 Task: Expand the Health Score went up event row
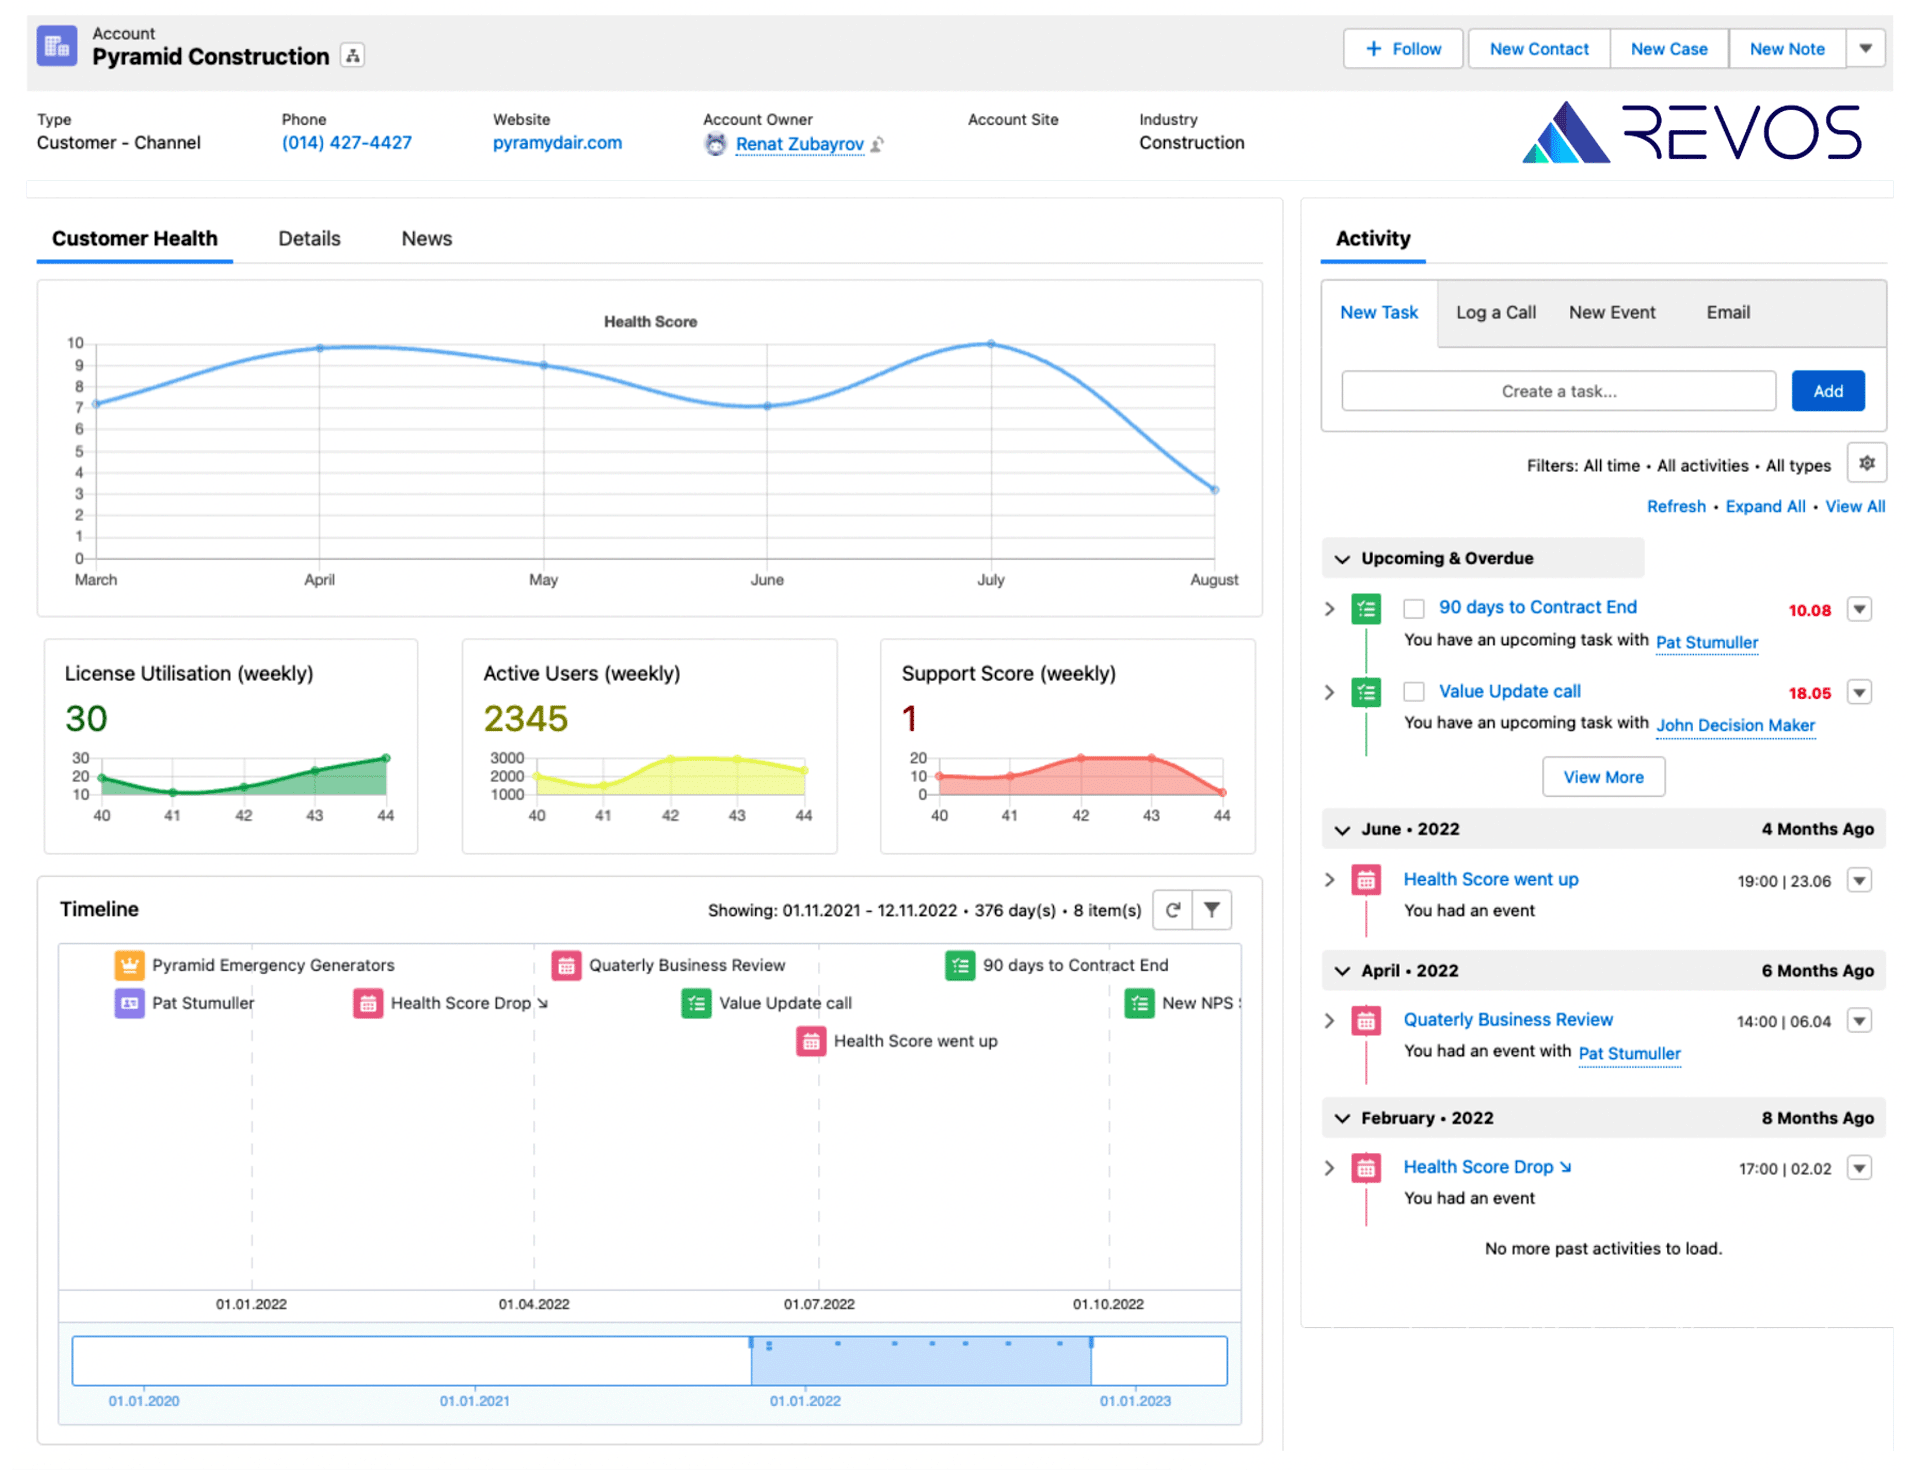coord(1329,880)
